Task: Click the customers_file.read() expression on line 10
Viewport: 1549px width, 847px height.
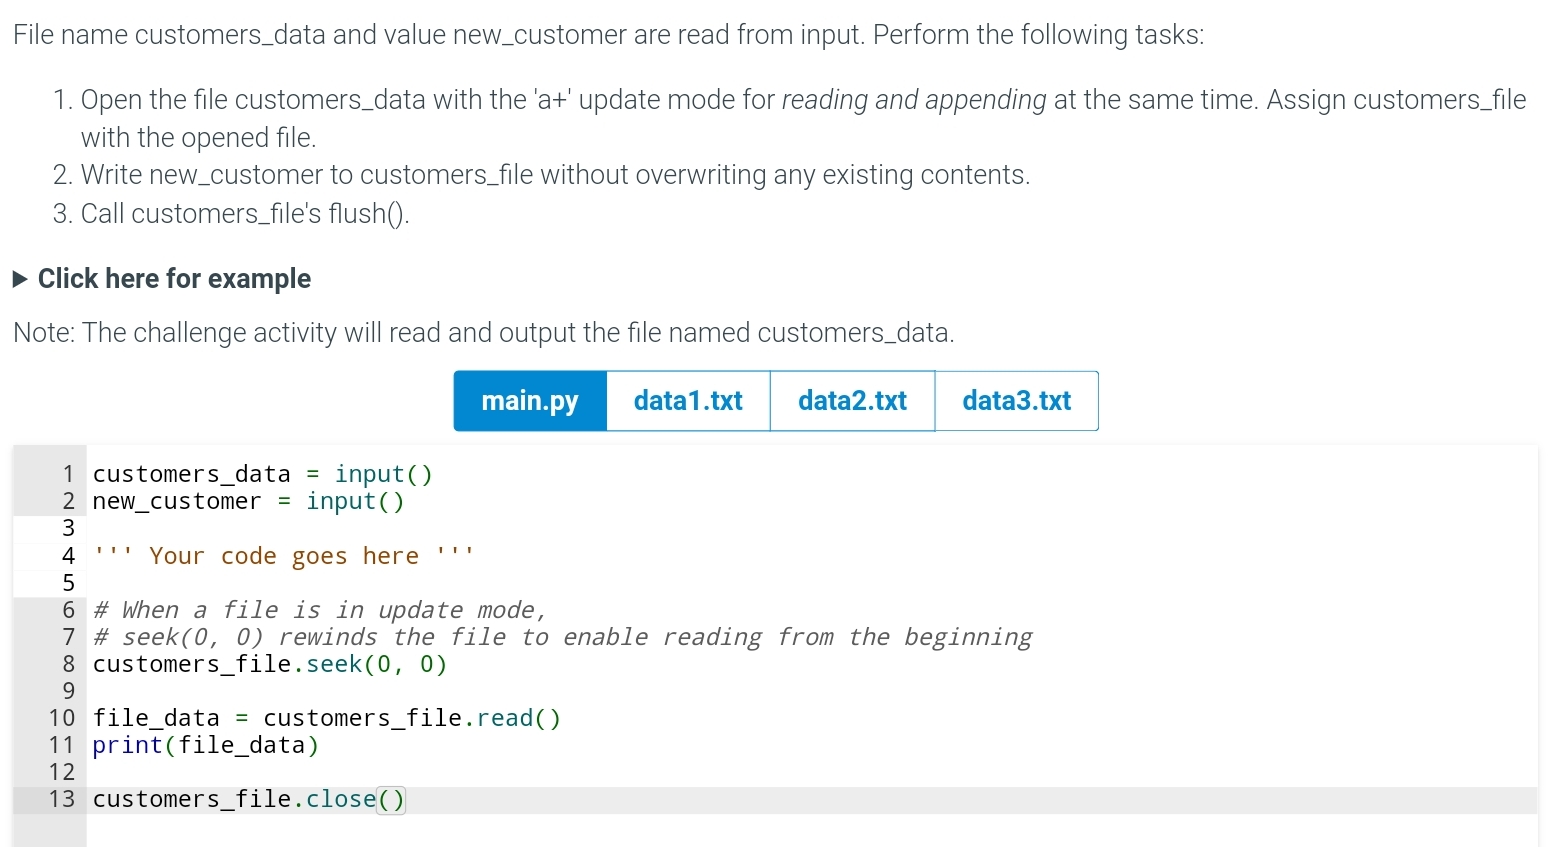Action: tap(412, 717)
